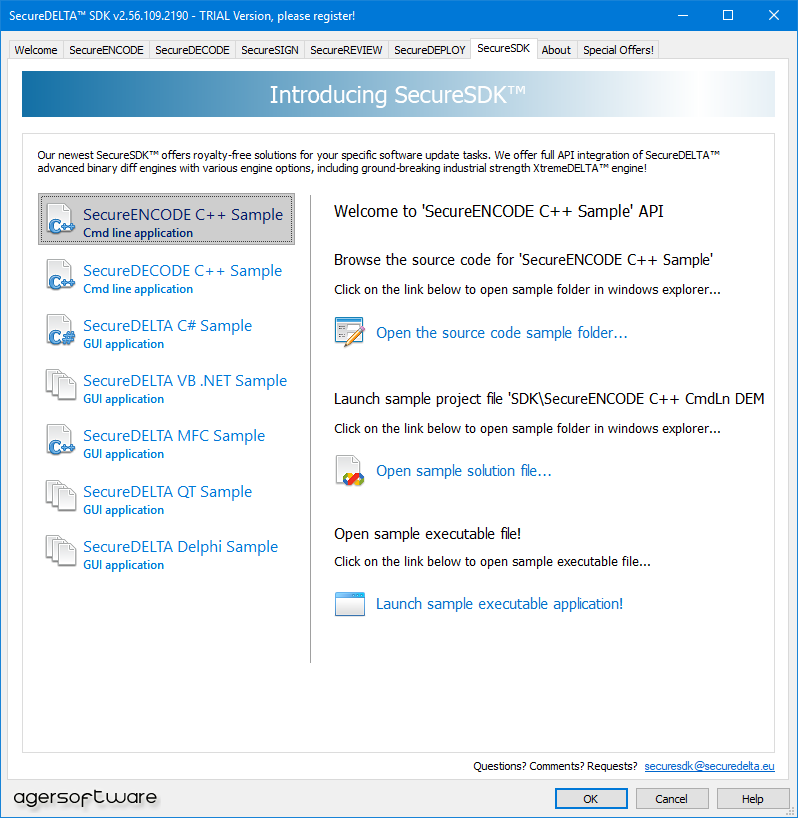The height and width of the screenshot is (818, 798).
Task: Click the Cancel button
Action: click(x=671, y=799)
